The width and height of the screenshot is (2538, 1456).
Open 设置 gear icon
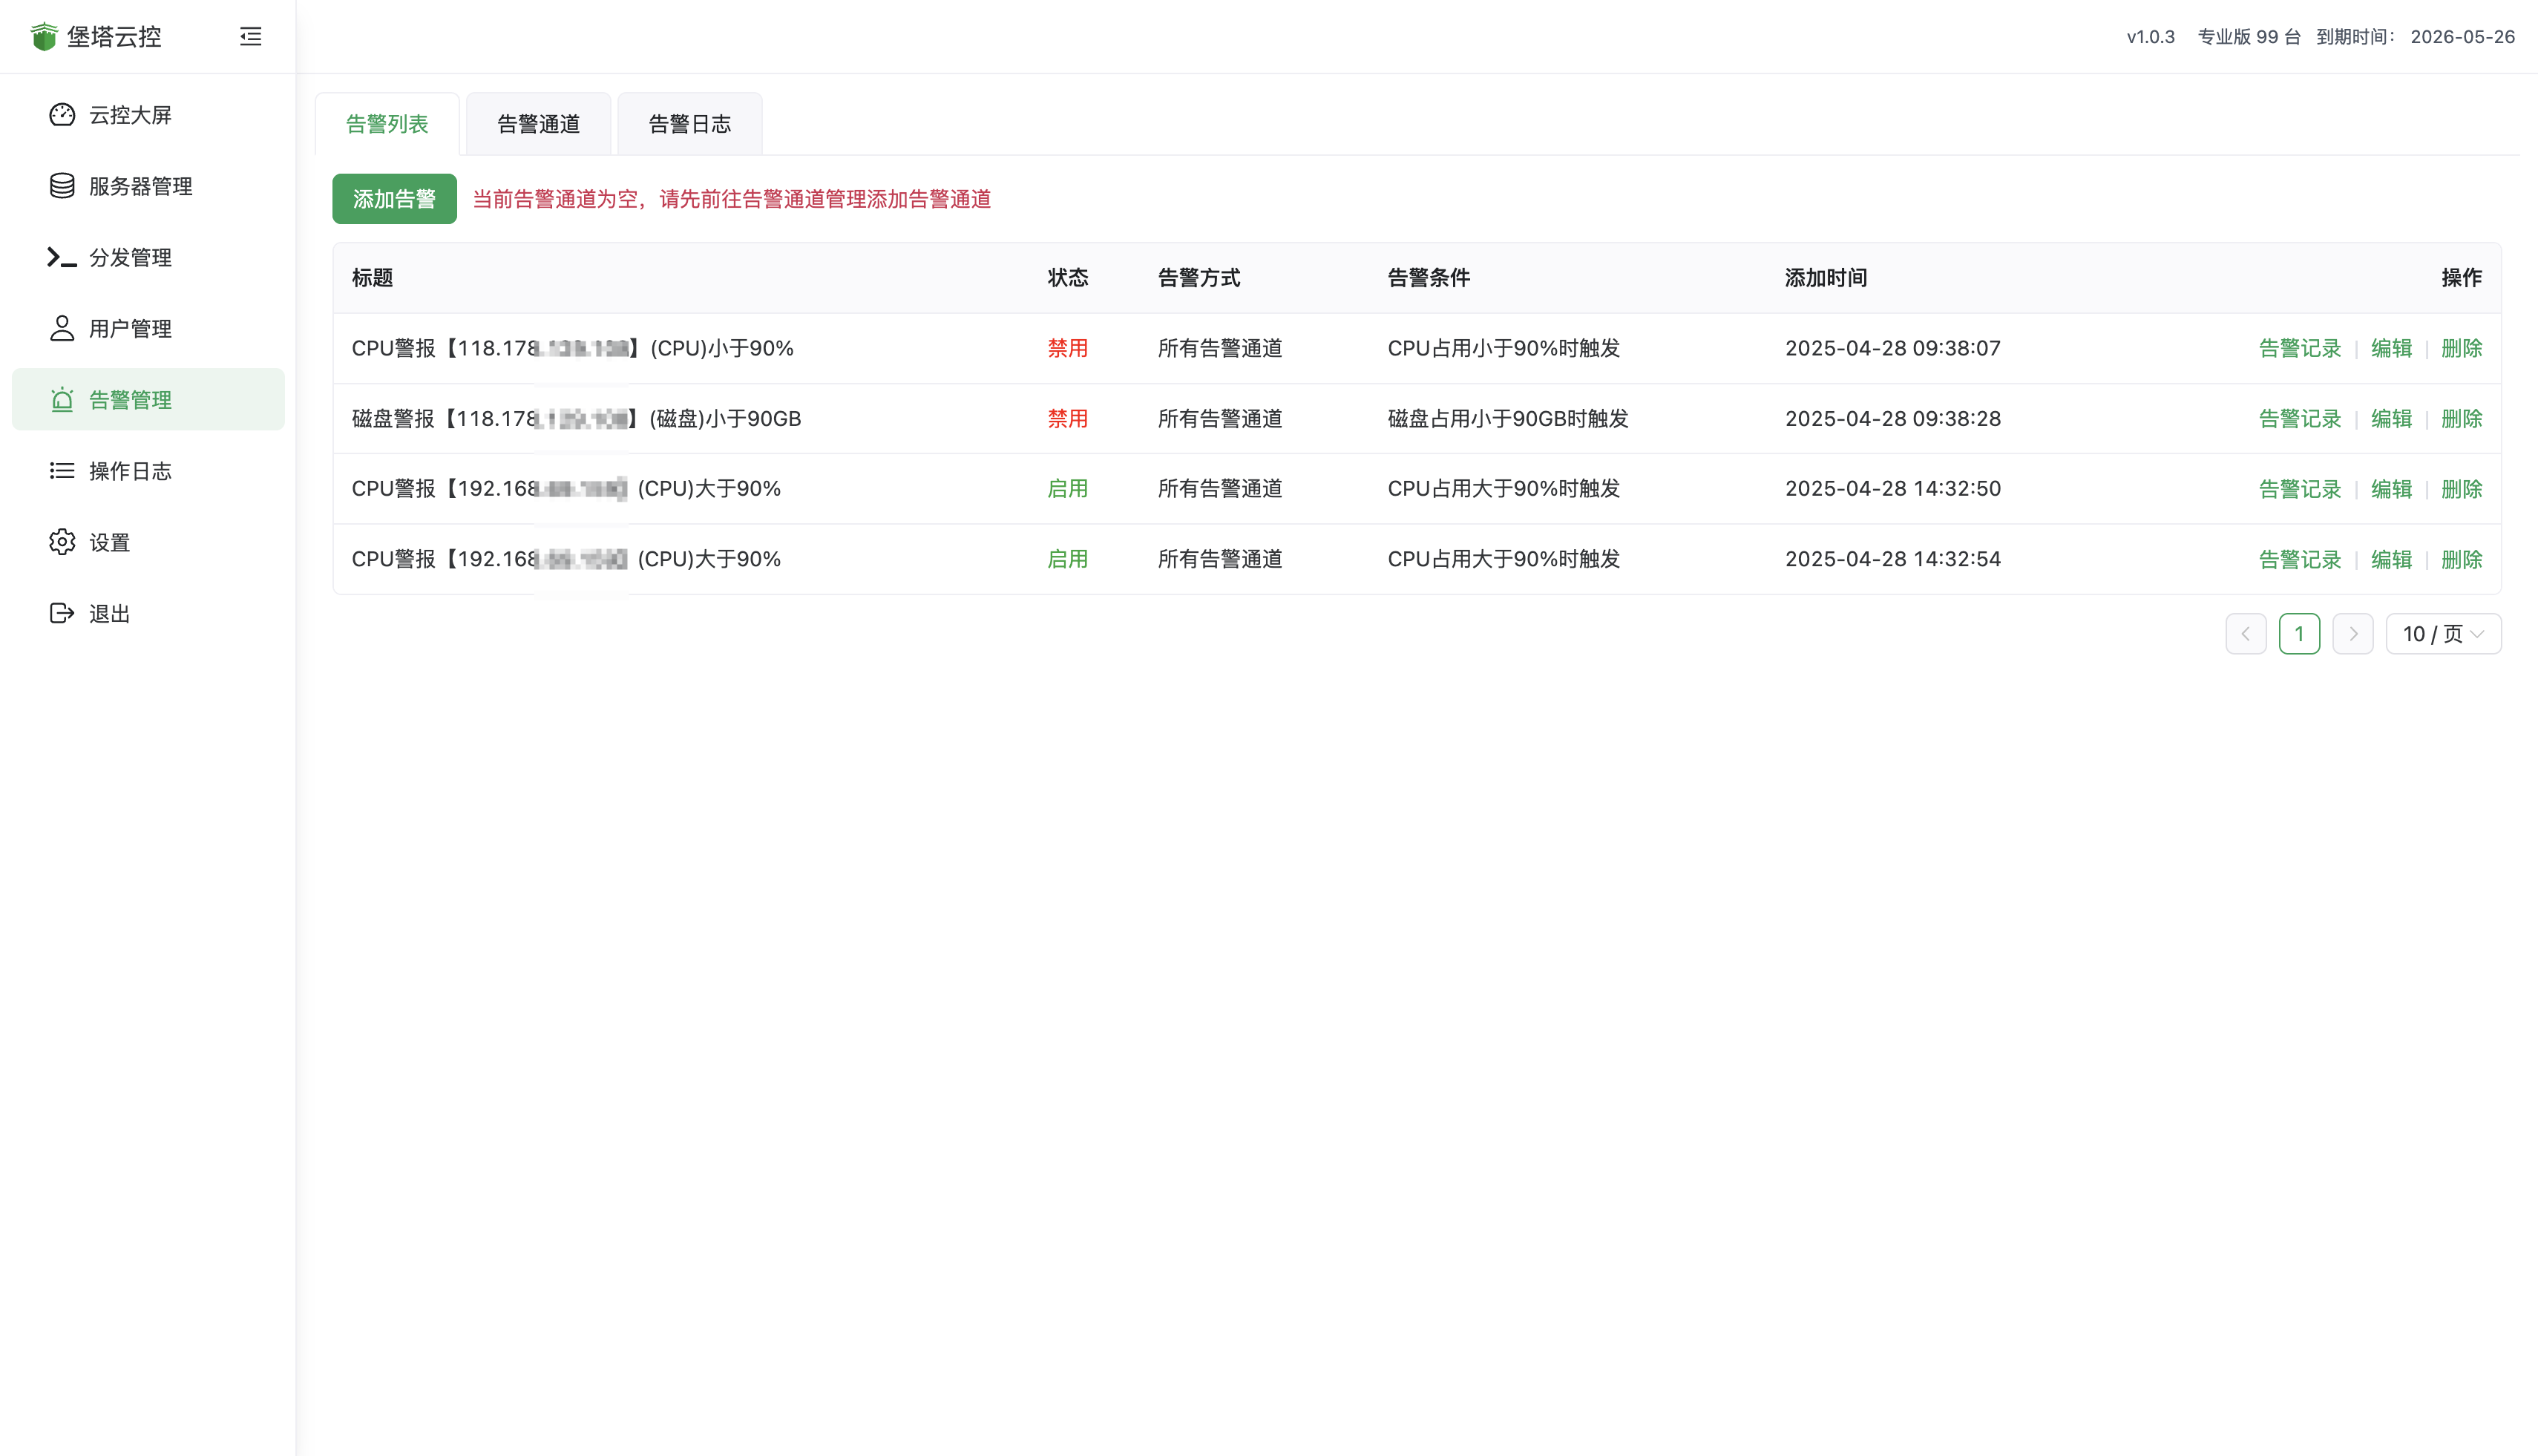pos(62,542)
